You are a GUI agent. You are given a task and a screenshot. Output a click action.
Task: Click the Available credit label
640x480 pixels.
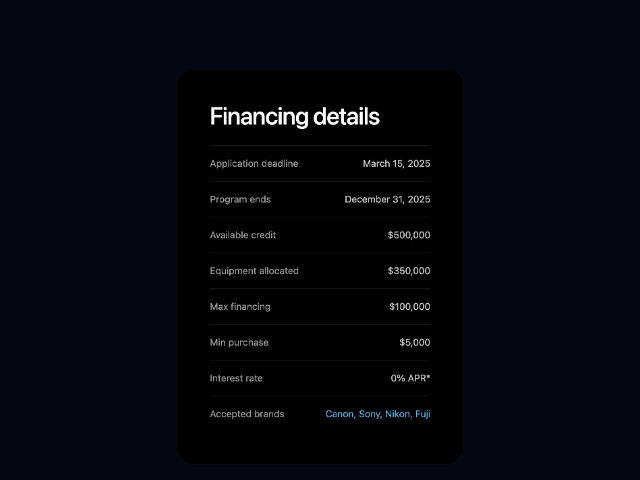(x=243, y=236)
